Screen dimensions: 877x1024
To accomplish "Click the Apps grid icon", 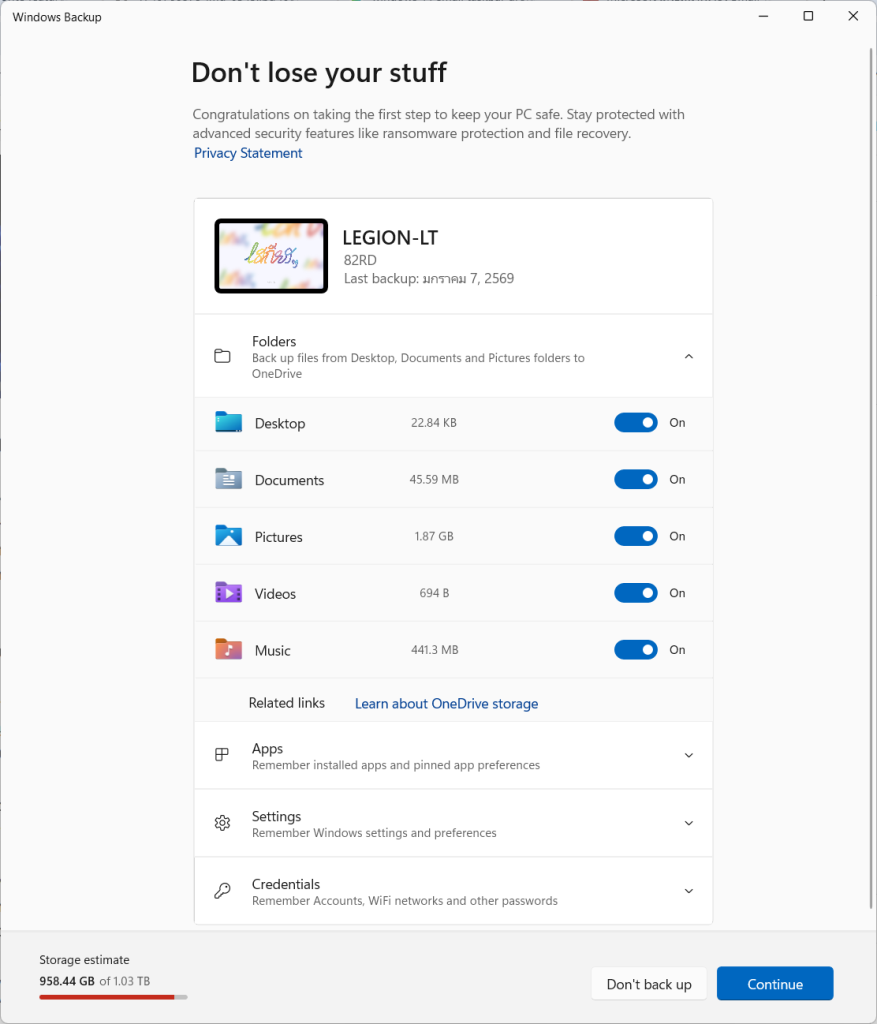I will pyautogui.click(x=222, y=756).
